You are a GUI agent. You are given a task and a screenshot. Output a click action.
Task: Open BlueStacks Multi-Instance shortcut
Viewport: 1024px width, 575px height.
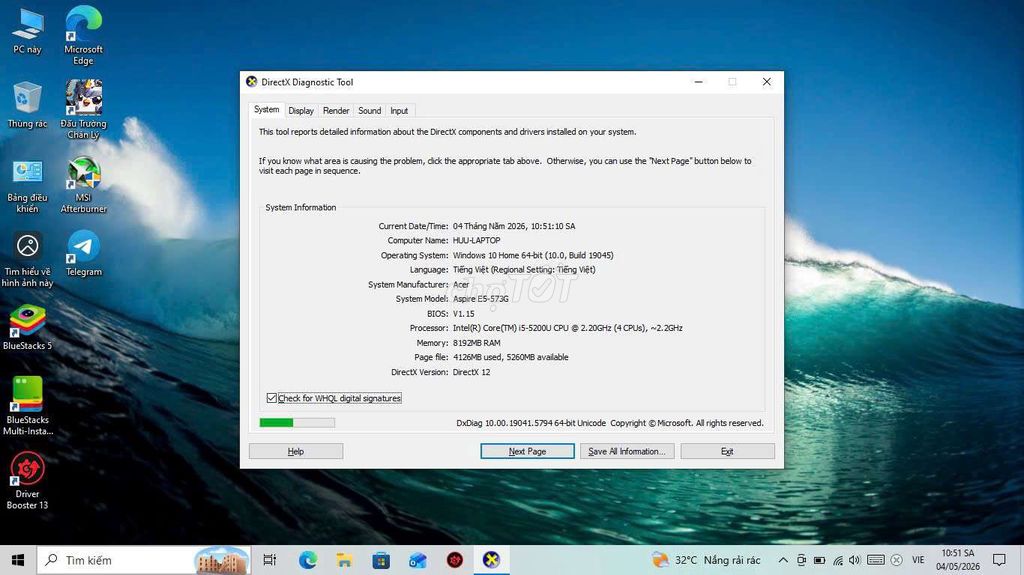(x=27, y=406)
